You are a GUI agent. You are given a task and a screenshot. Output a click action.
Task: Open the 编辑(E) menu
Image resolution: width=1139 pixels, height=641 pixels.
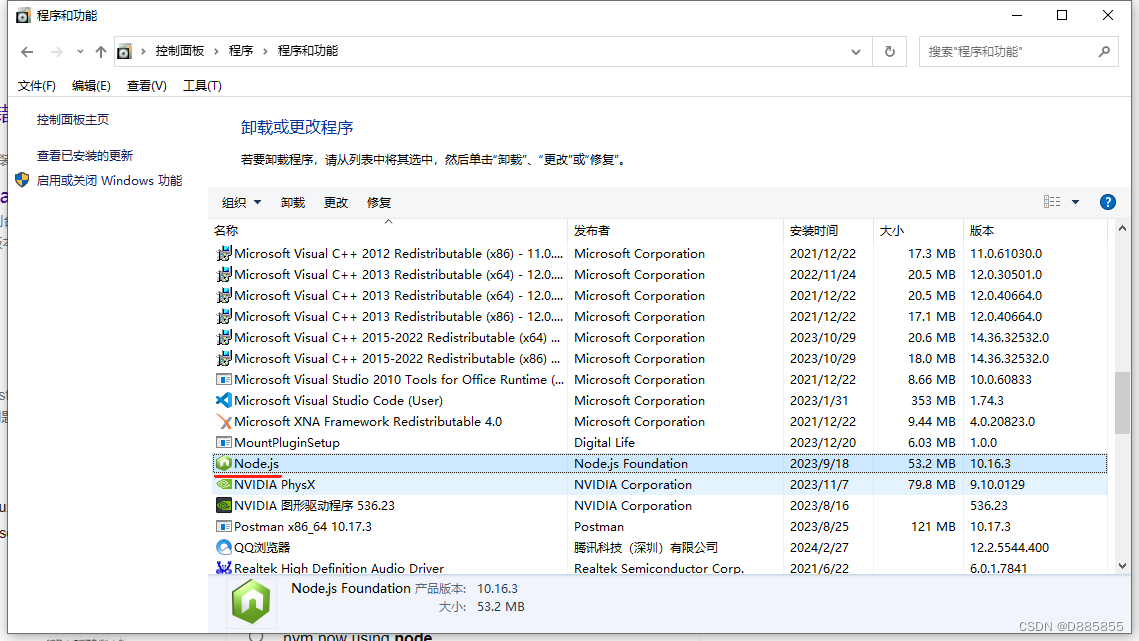click(91, 86)
